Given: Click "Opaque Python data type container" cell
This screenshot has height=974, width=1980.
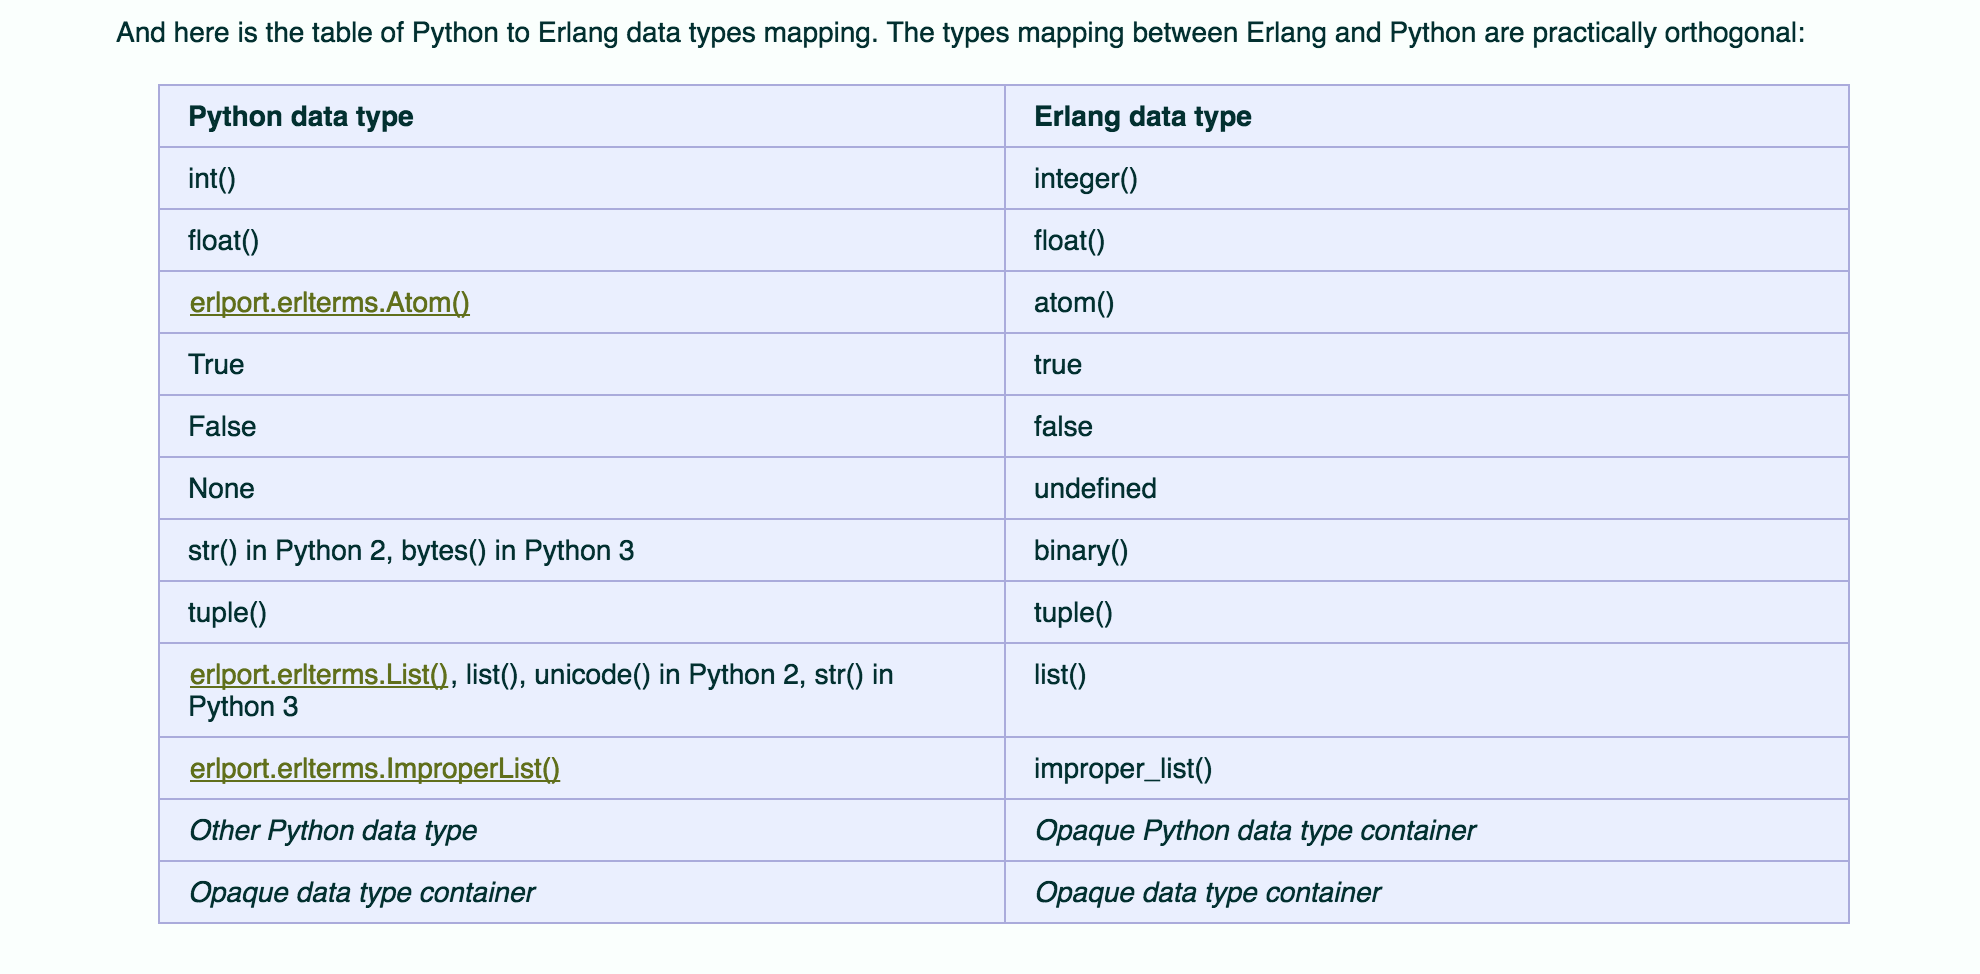Looking at the screenshot, I should (1254, 831).
